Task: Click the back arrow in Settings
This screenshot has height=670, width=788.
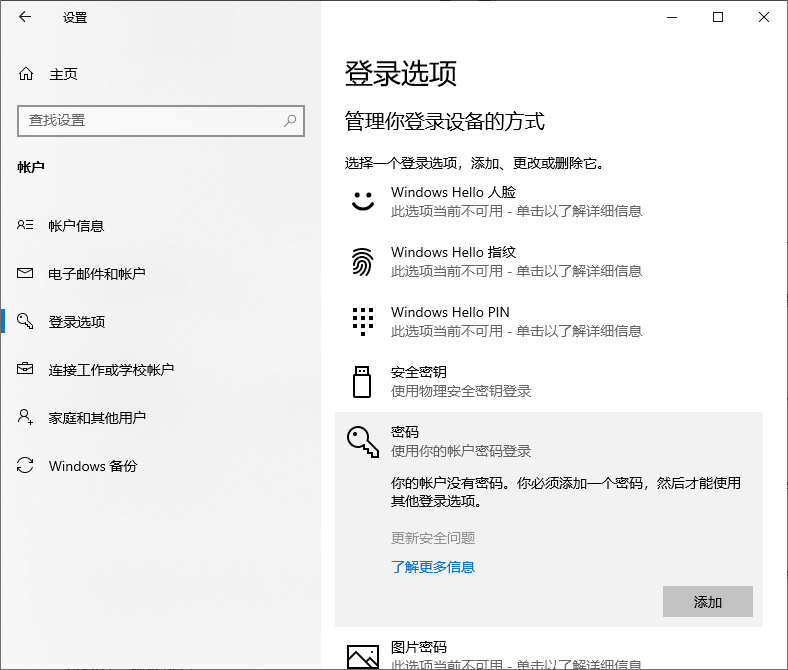Action: tap(25, 17)
